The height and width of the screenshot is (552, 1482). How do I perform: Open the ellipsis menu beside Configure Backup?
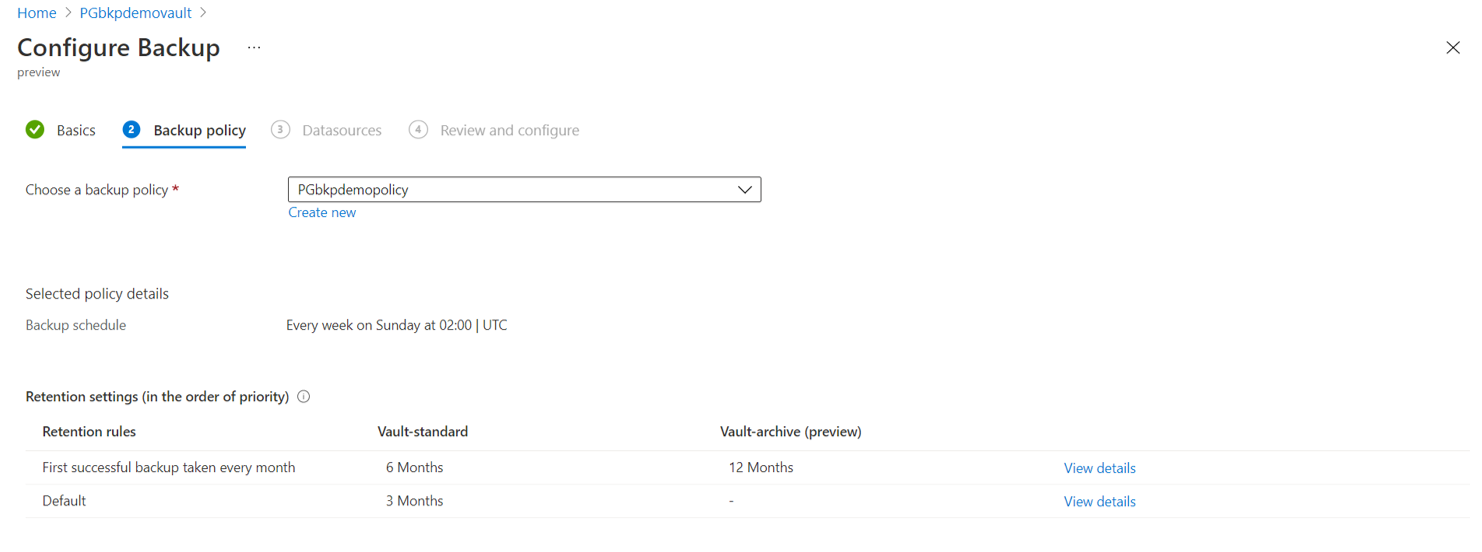click(x=254, y=48)
